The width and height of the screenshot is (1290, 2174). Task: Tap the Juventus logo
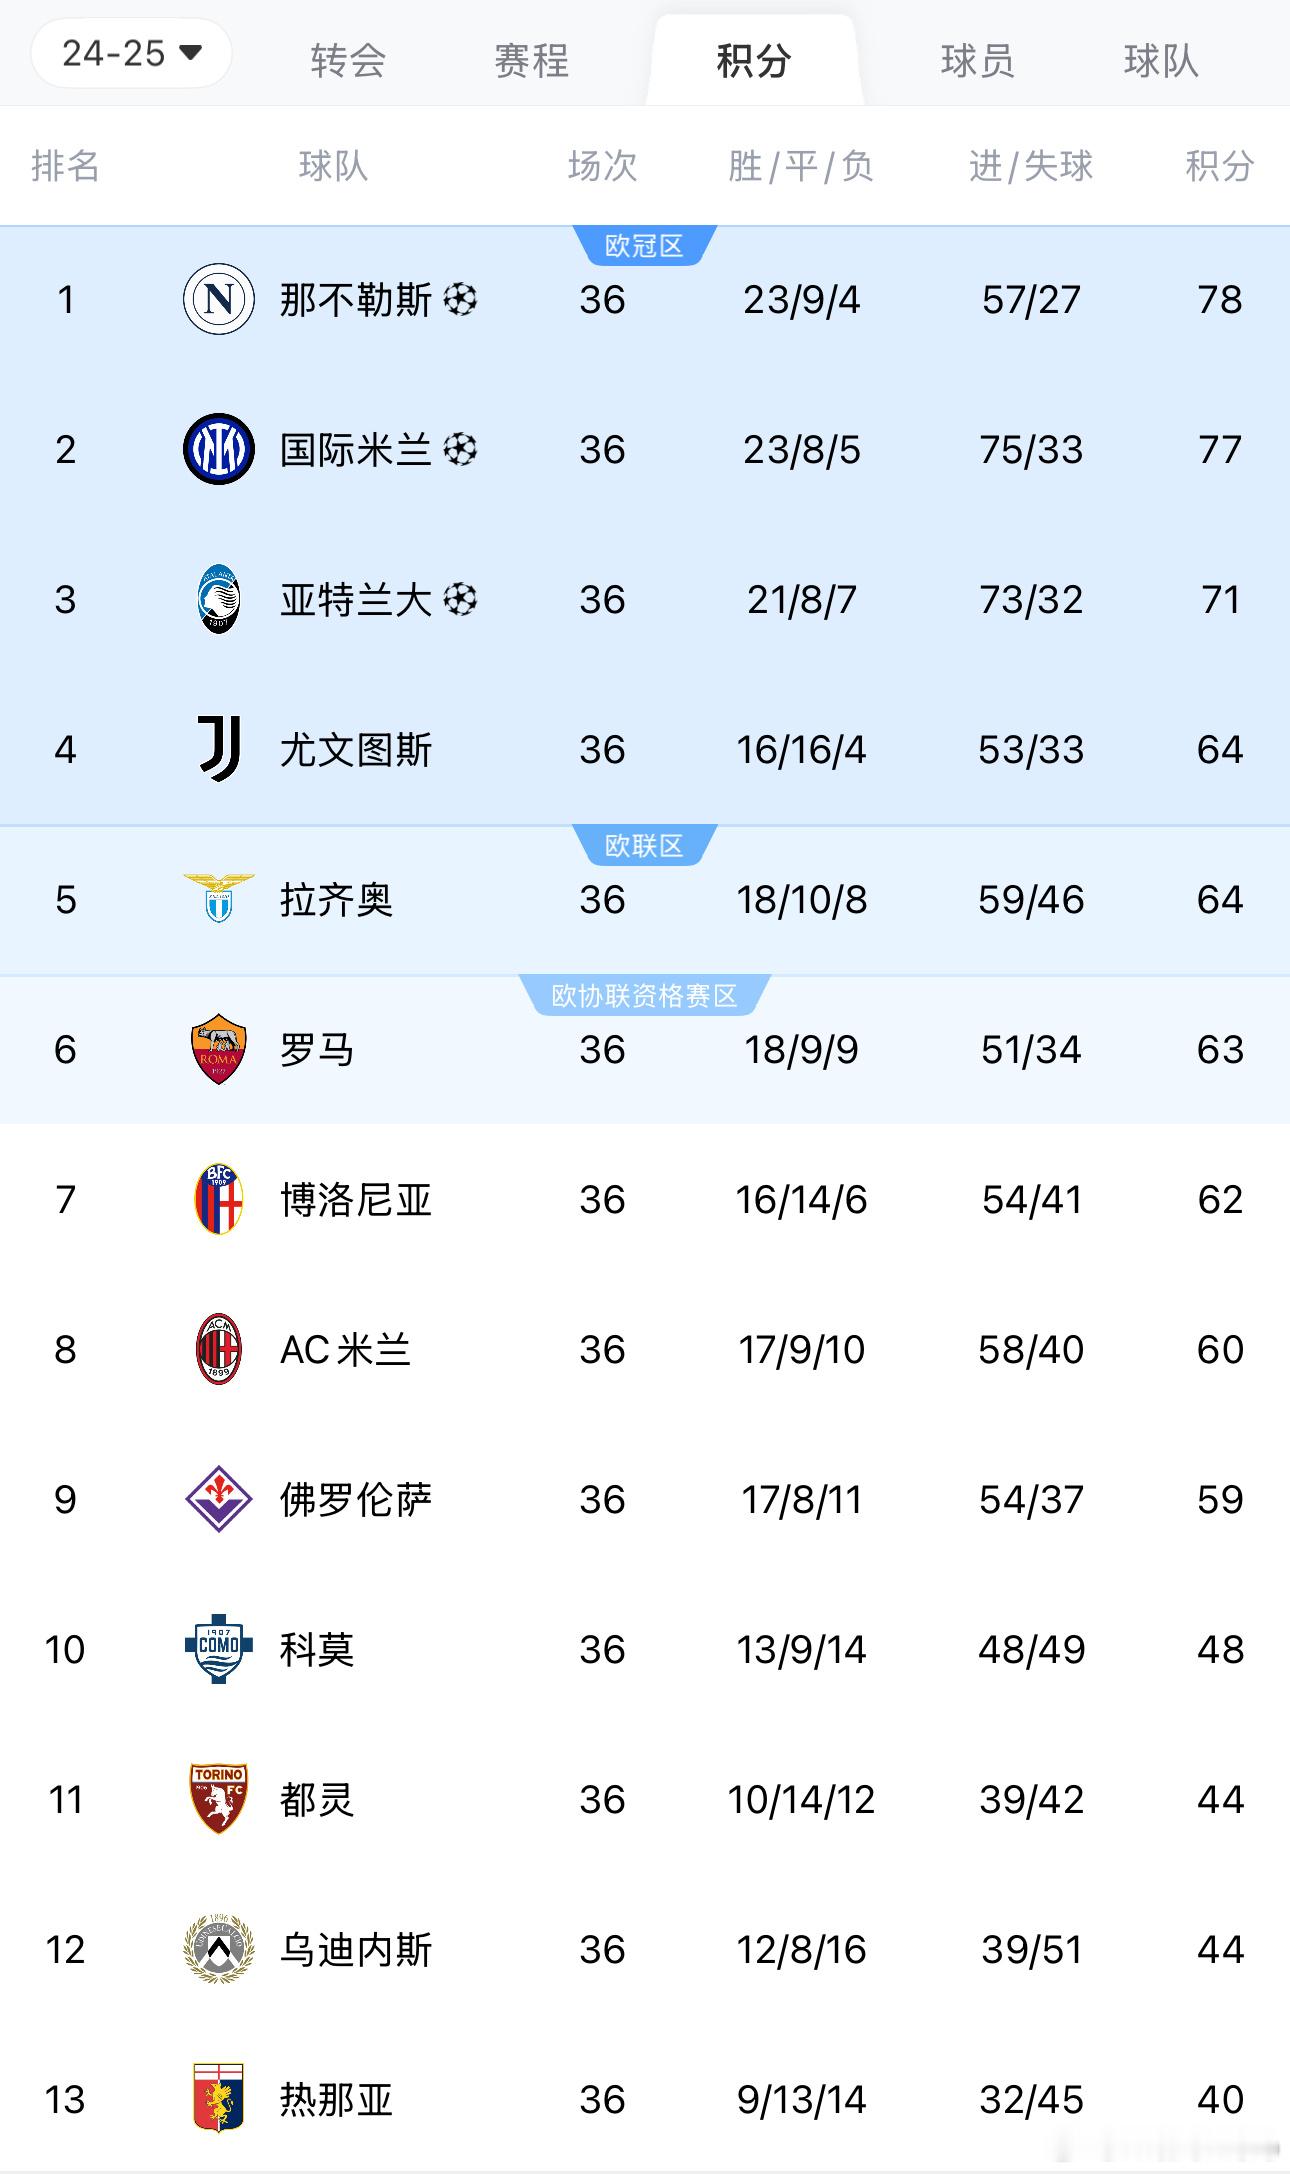[x=219, y=749]
